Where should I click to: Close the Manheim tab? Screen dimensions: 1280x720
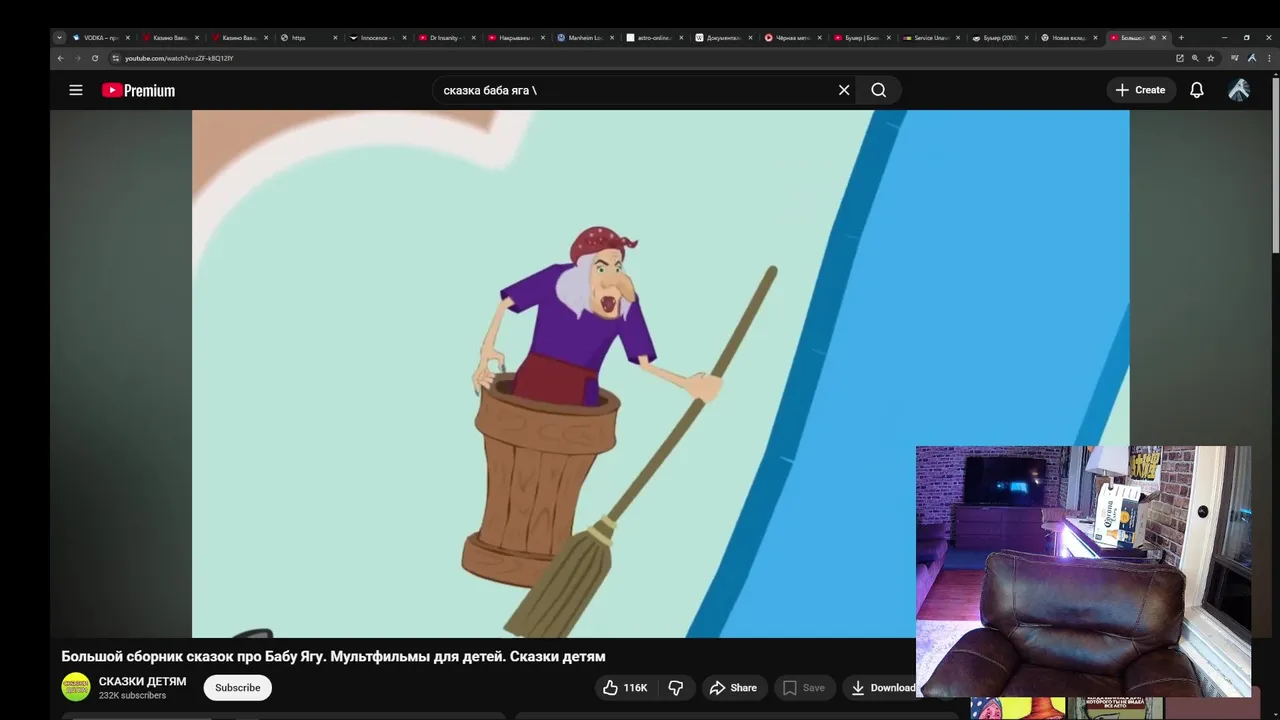(611, 38)
